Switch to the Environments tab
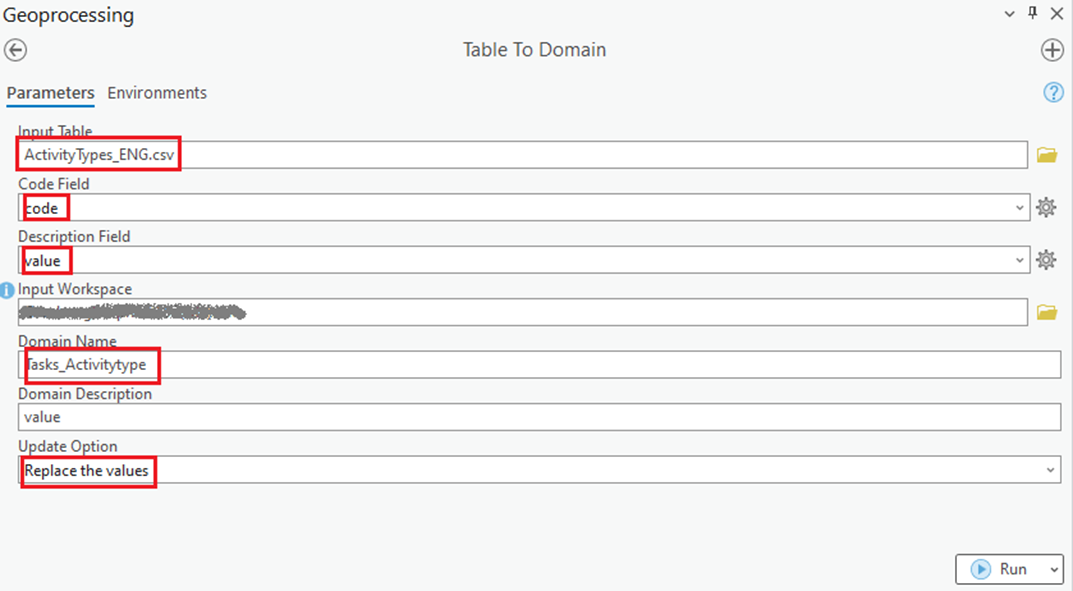 tap(157, 93)
